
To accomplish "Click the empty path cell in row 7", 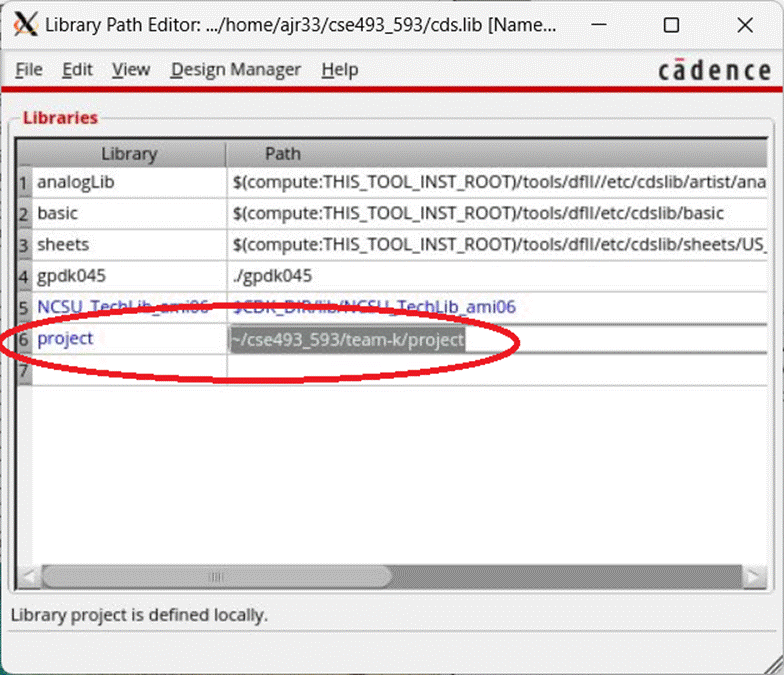I will (x=497, y=370).
